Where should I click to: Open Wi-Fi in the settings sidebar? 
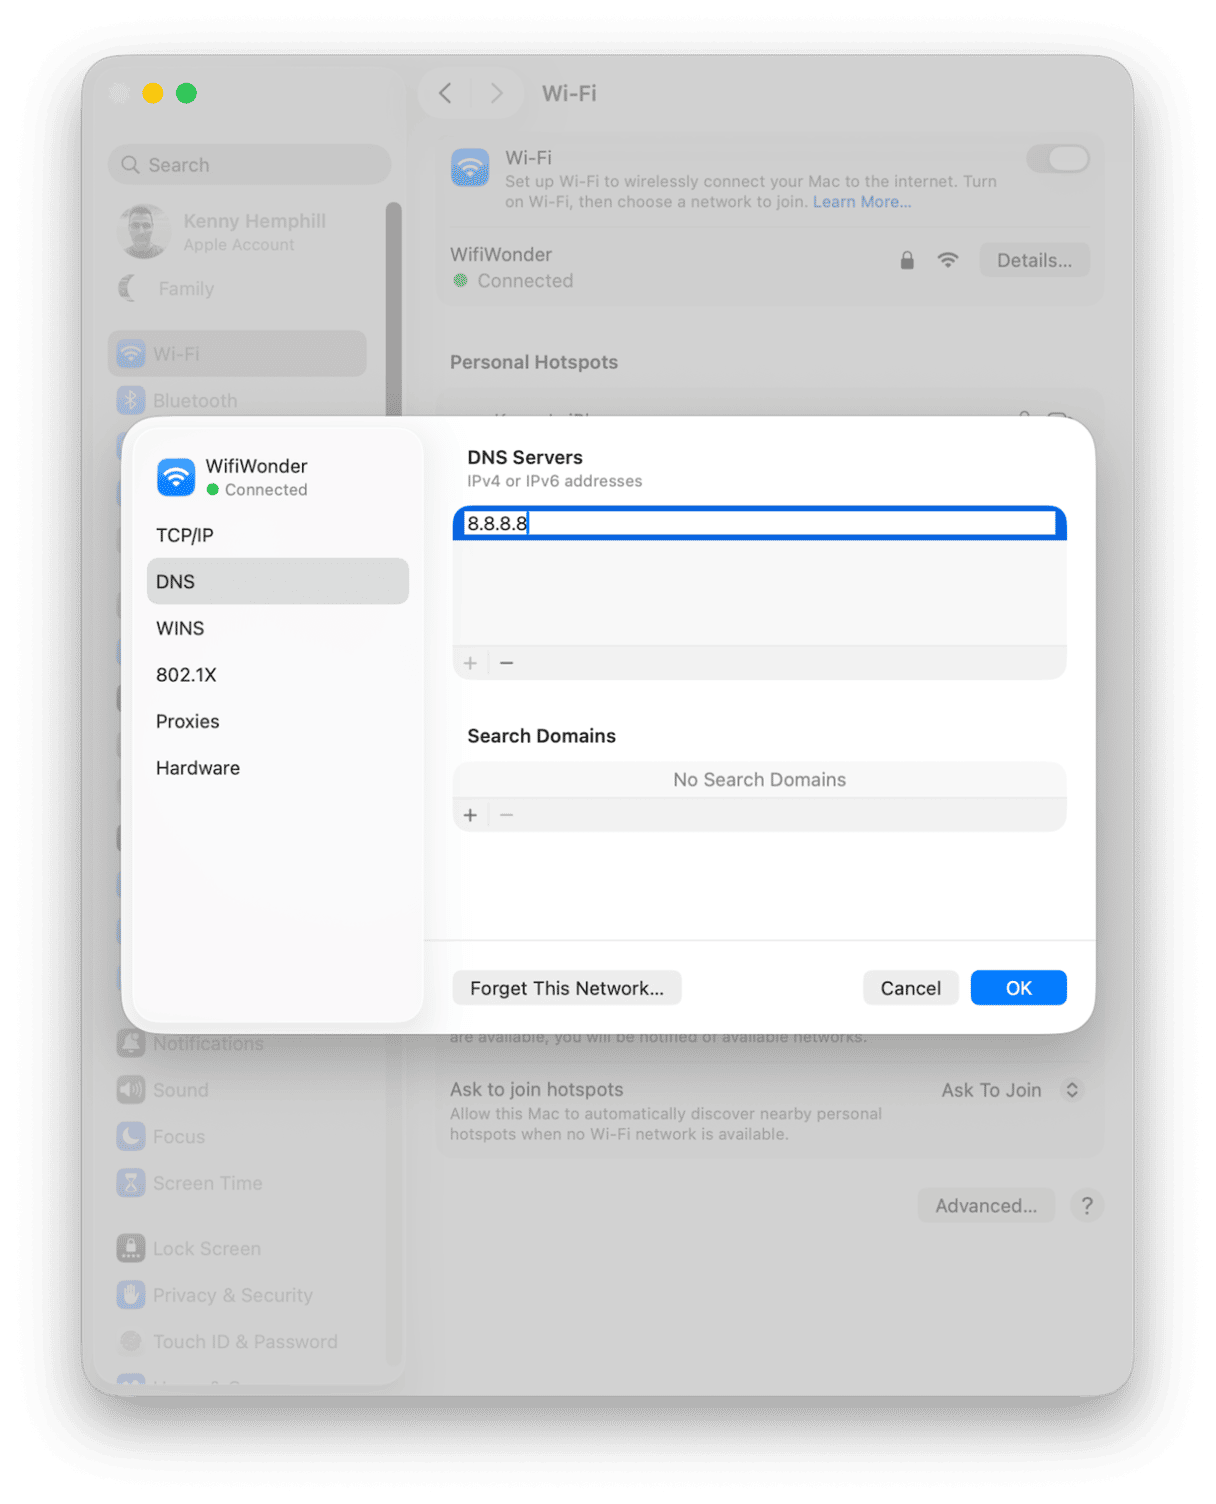click(x=237, y=353)
